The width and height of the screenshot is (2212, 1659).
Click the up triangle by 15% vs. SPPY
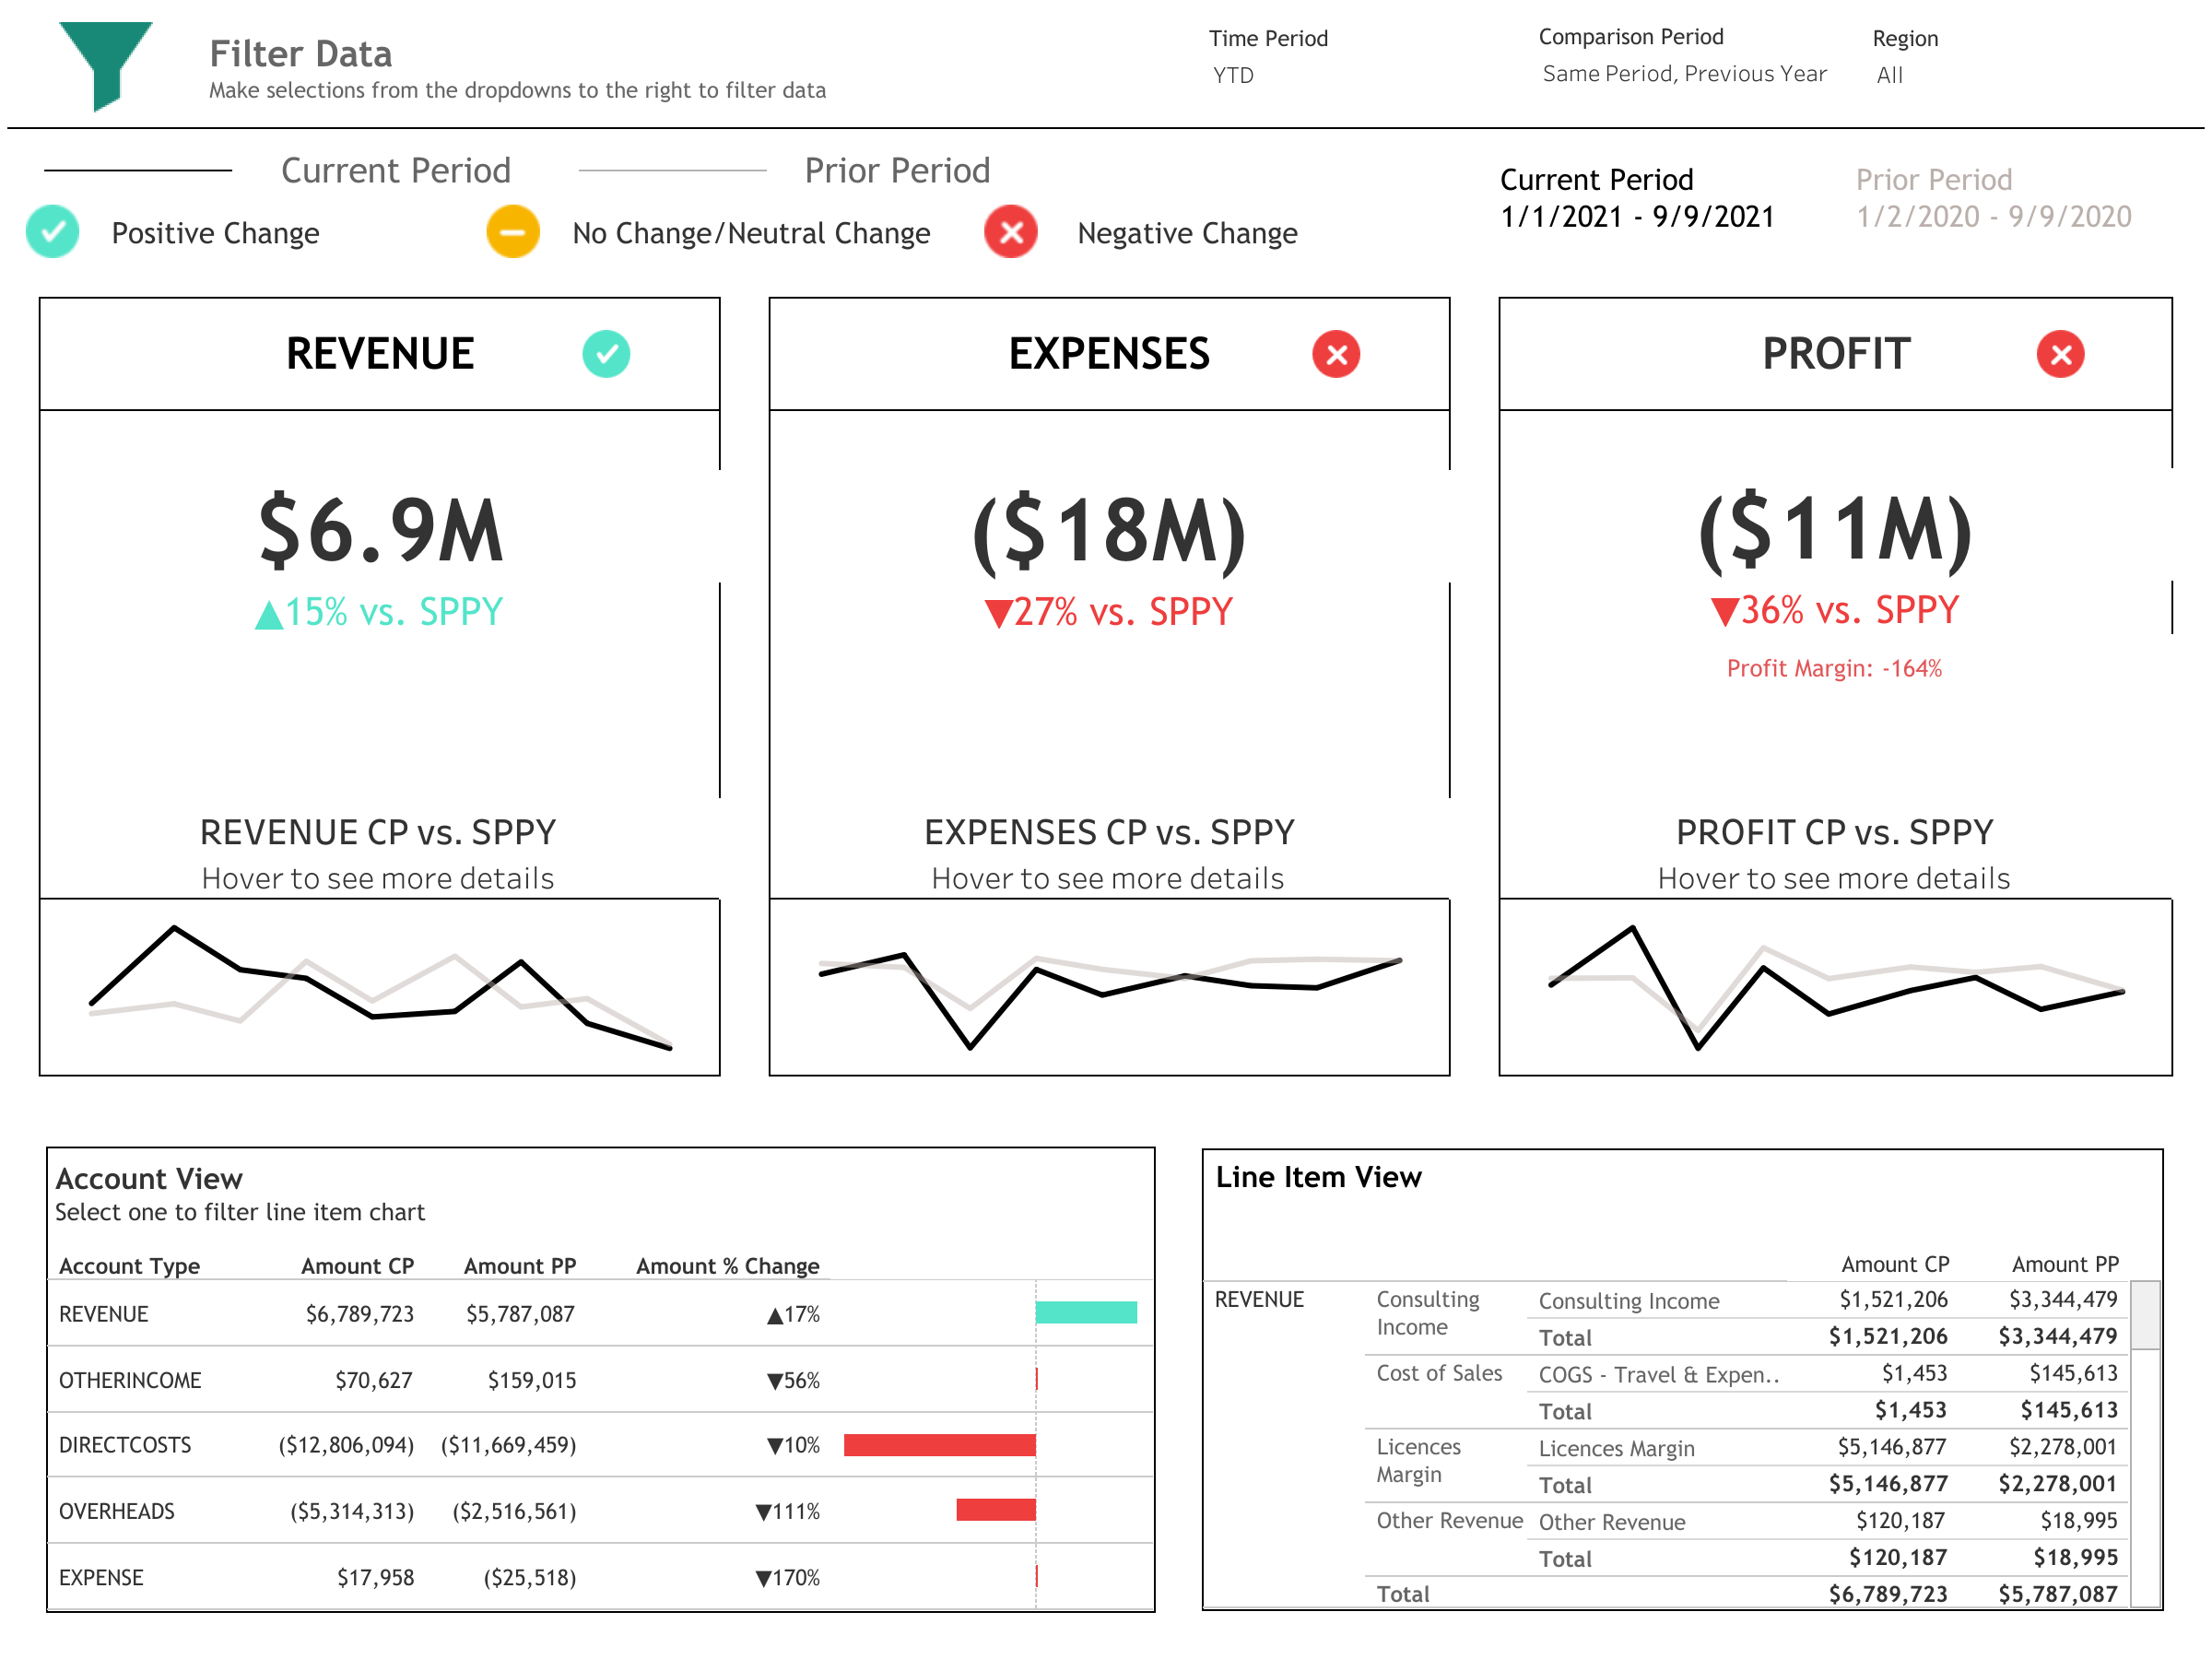pyautogui.click(x=269, y=614)
